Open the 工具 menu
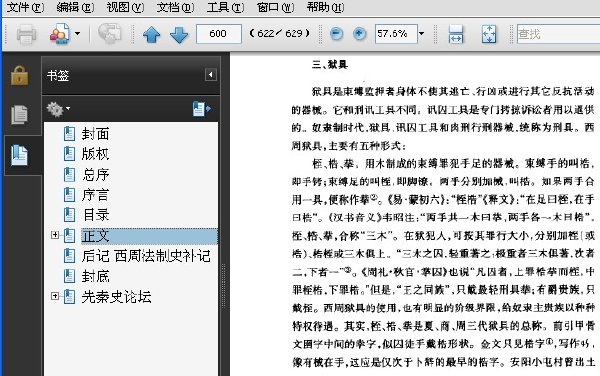The height and width of the screenshot is (376, 600). click(x=225, y=7)
